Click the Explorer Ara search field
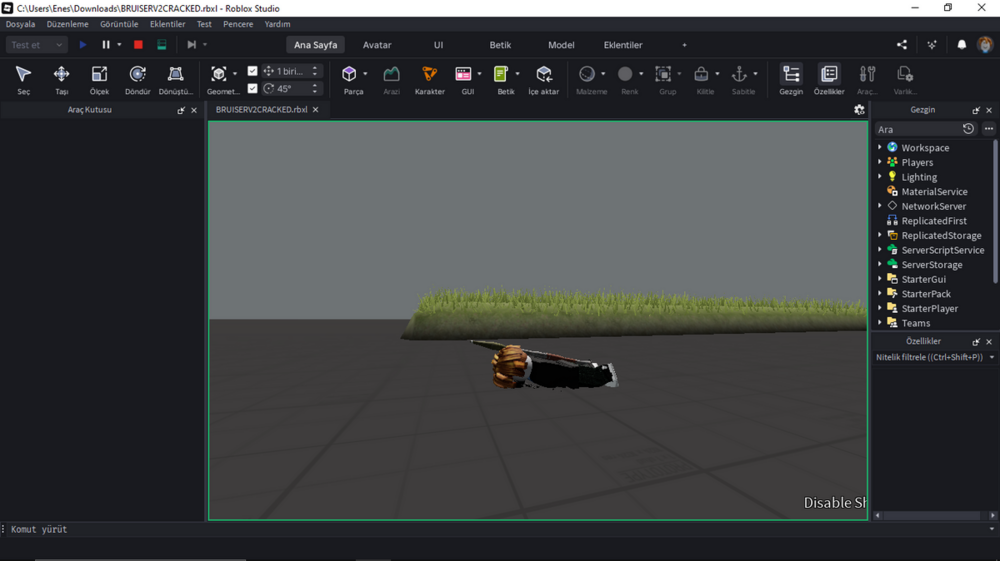1000x561 pixels. click(918, 129)
